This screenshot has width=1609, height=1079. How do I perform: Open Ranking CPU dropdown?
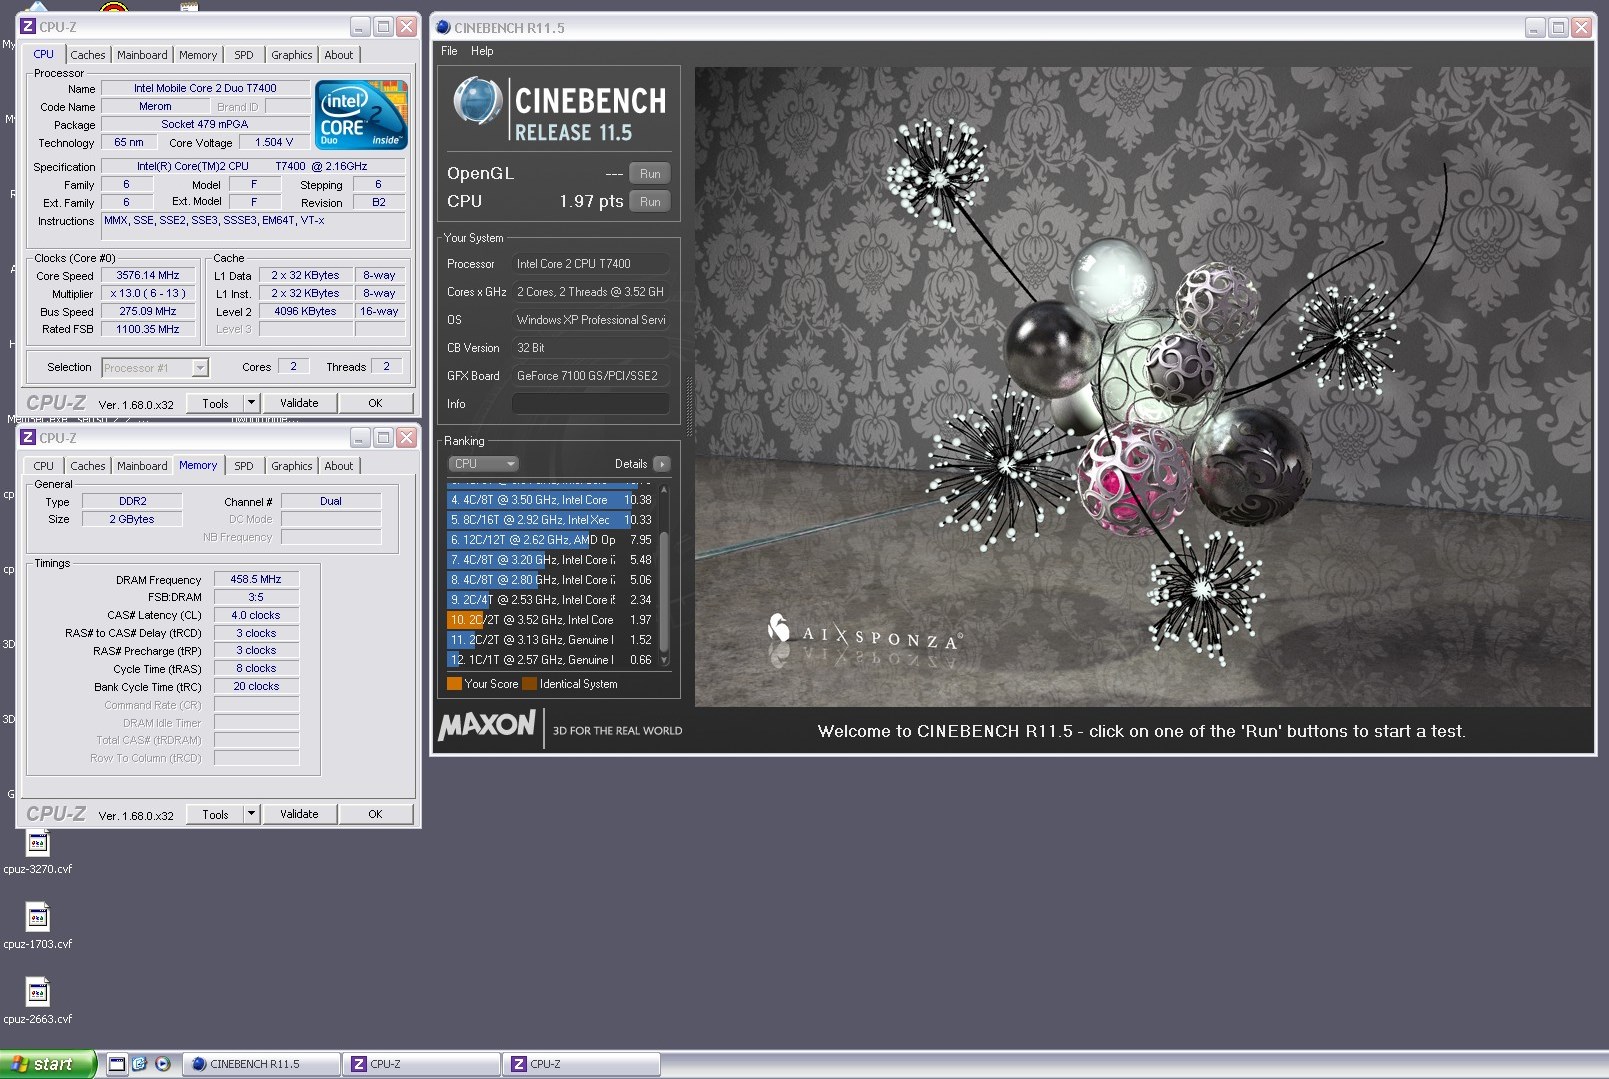pyautogui.click(x=483, y=464)
